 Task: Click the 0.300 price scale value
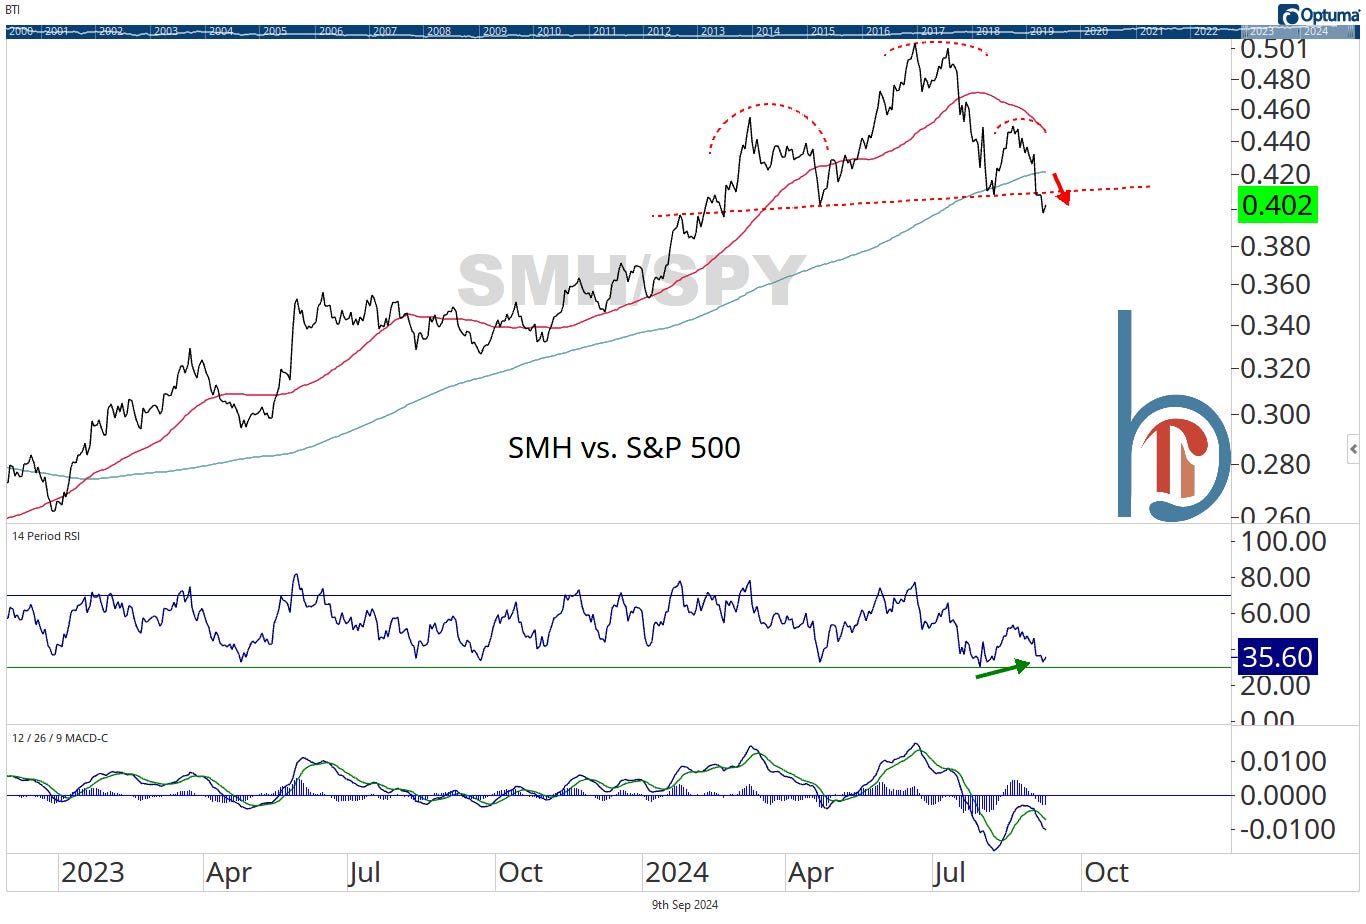point(1275,413)
